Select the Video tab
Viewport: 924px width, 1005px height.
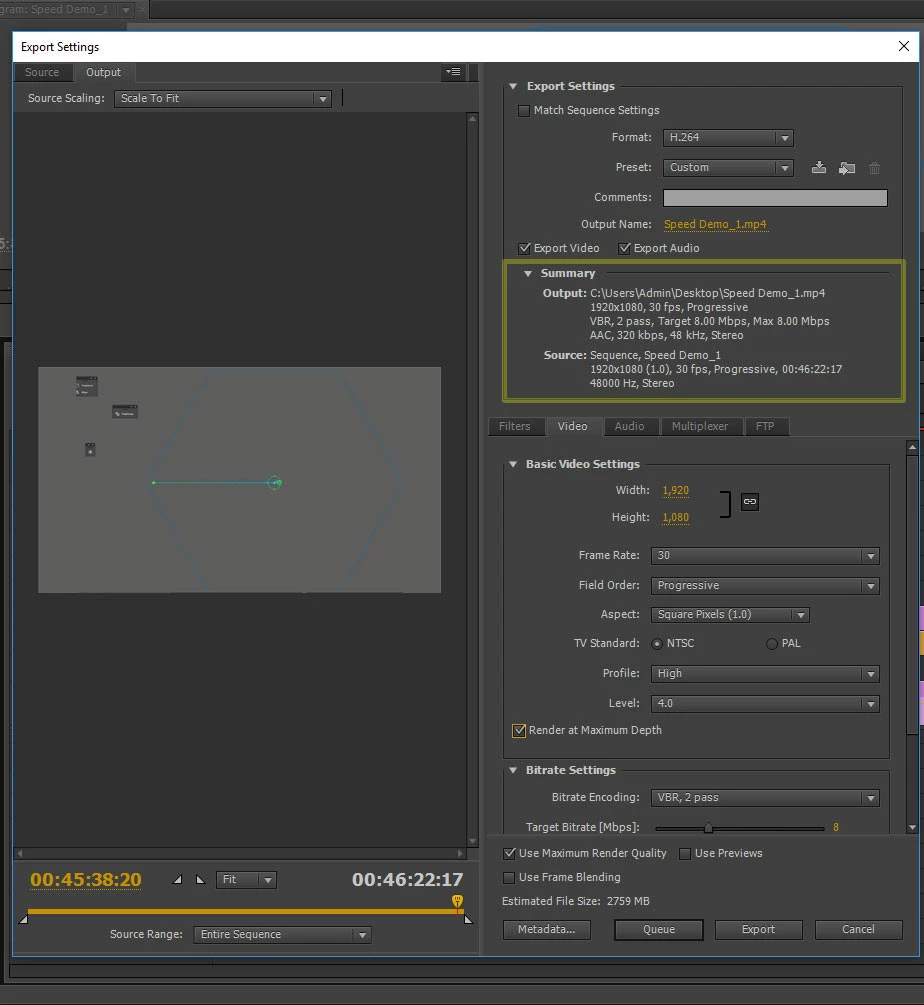click(x=573, y=426)
